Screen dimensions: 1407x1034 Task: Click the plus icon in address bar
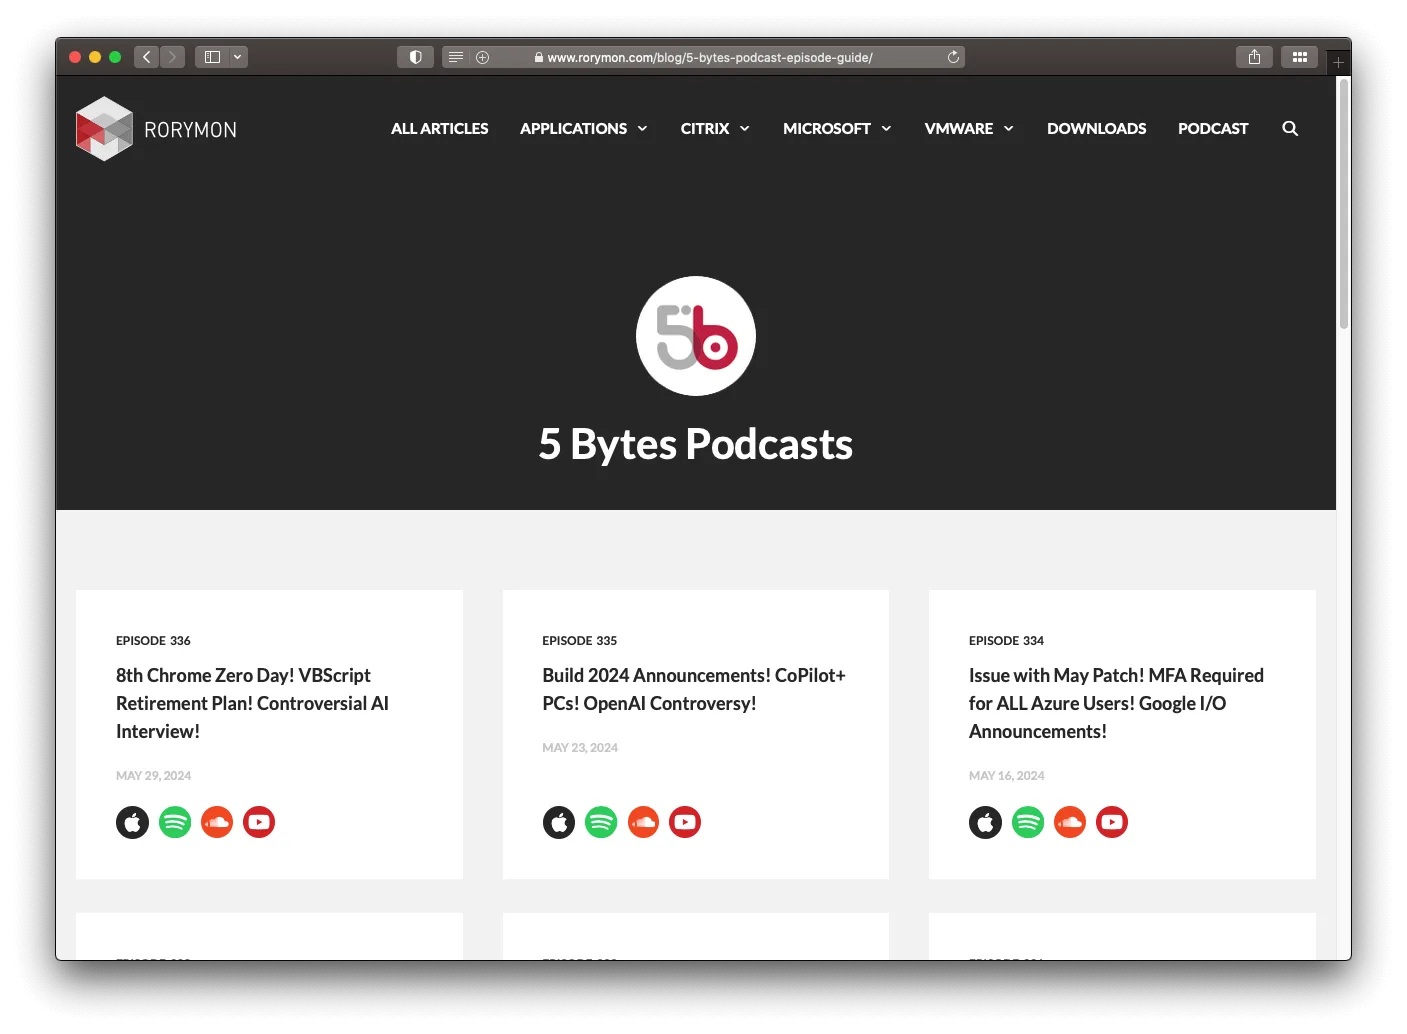coord(483,57)
